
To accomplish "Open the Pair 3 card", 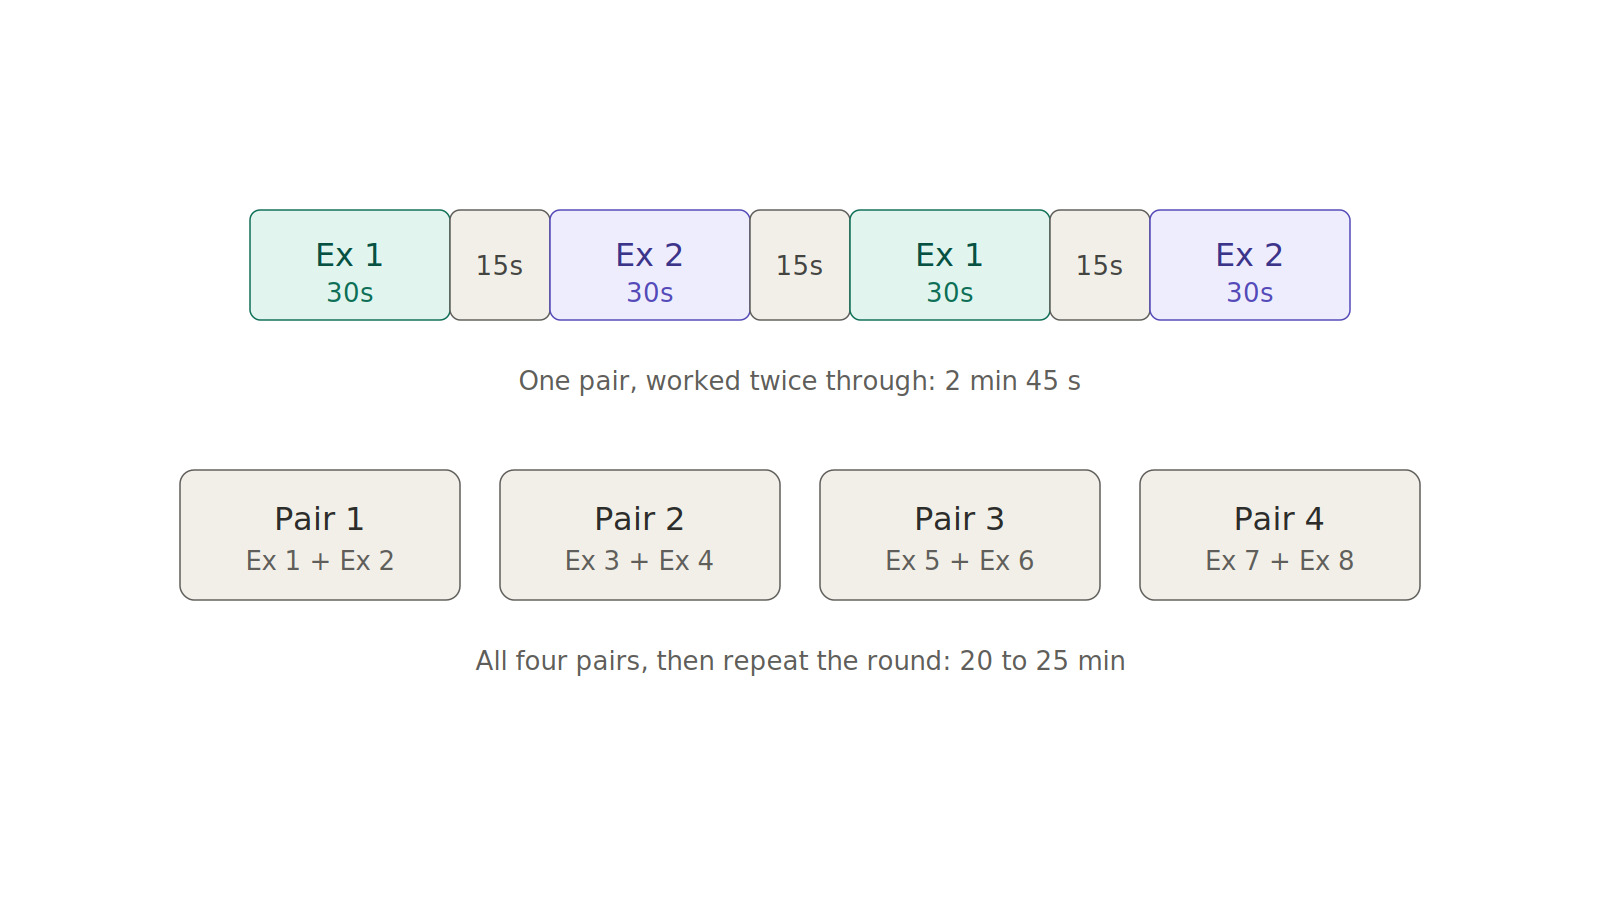I will point(960,535).
